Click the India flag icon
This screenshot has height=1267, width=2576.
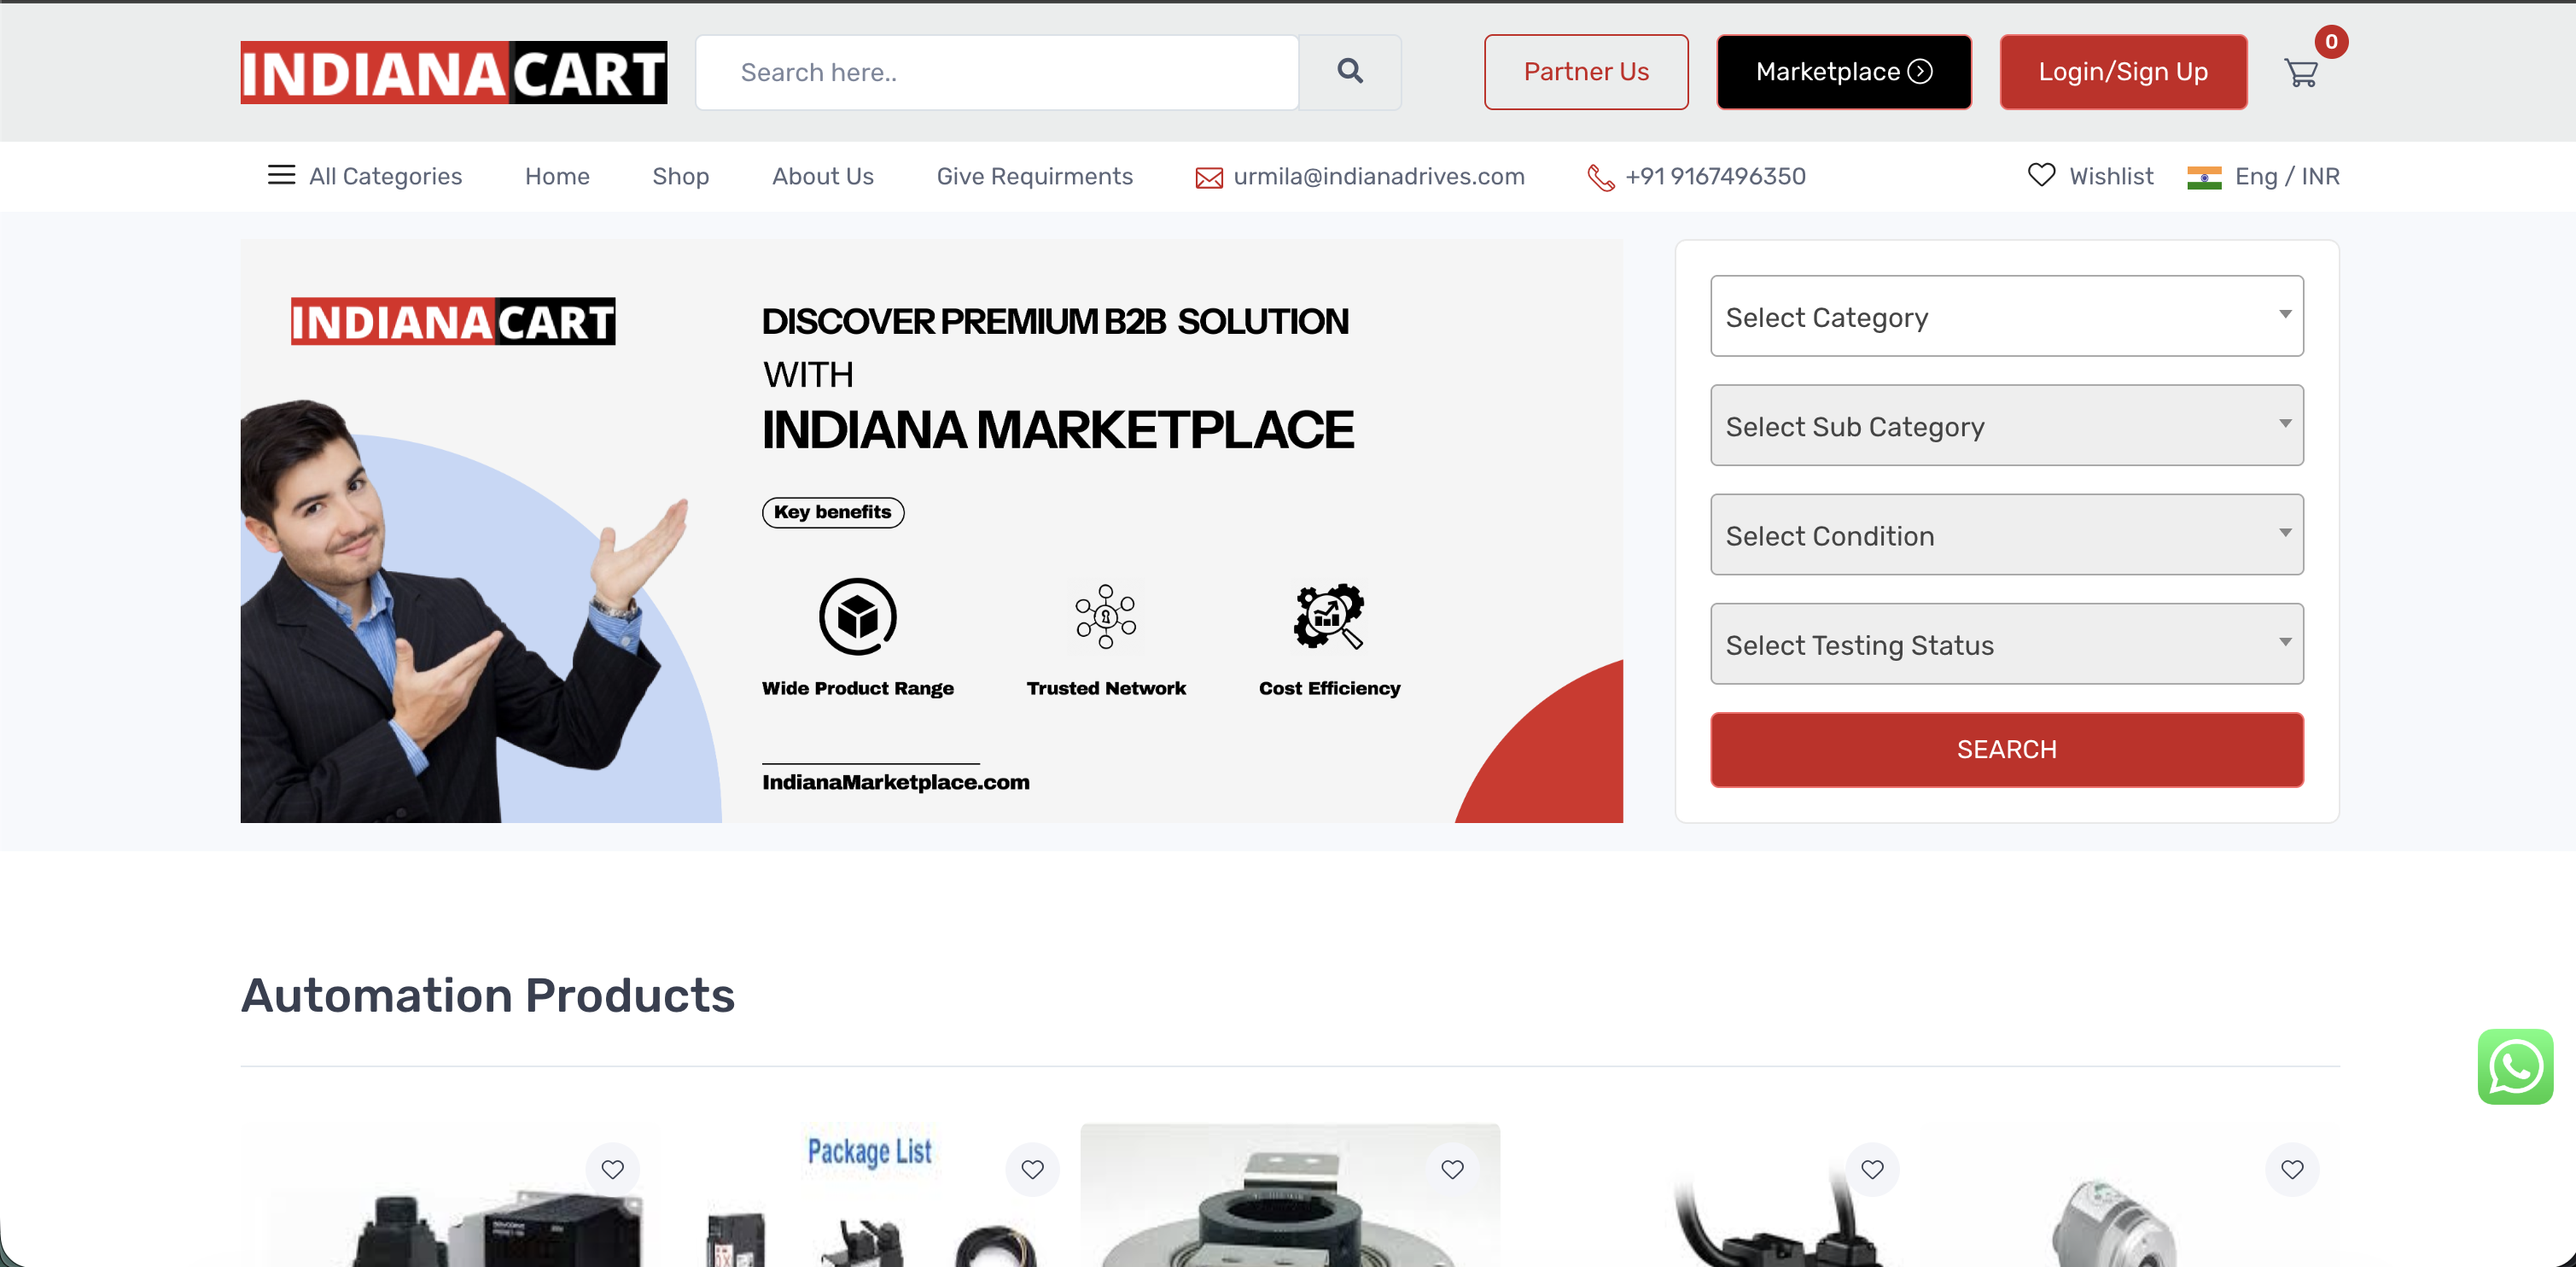pyautogui.click(x=2204, y=177)
